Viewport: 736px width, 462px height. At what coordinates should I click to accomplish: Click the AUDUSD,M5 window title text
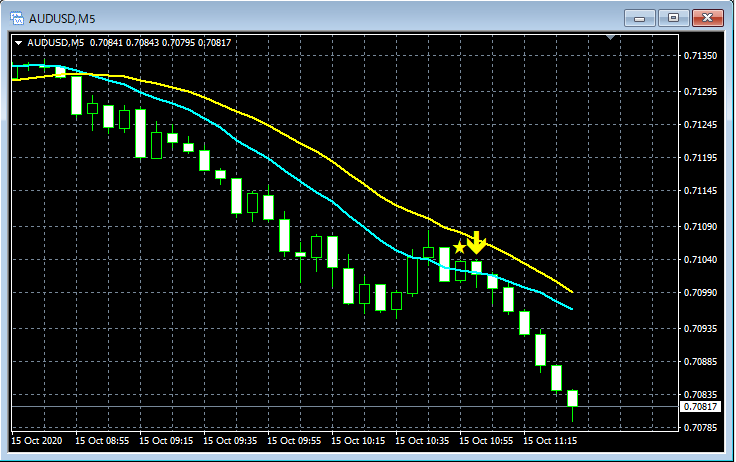click(62, 19)
